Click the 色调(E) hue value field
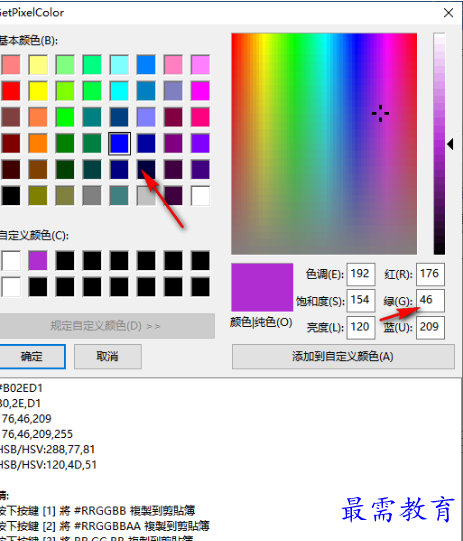 click(361, 274)
